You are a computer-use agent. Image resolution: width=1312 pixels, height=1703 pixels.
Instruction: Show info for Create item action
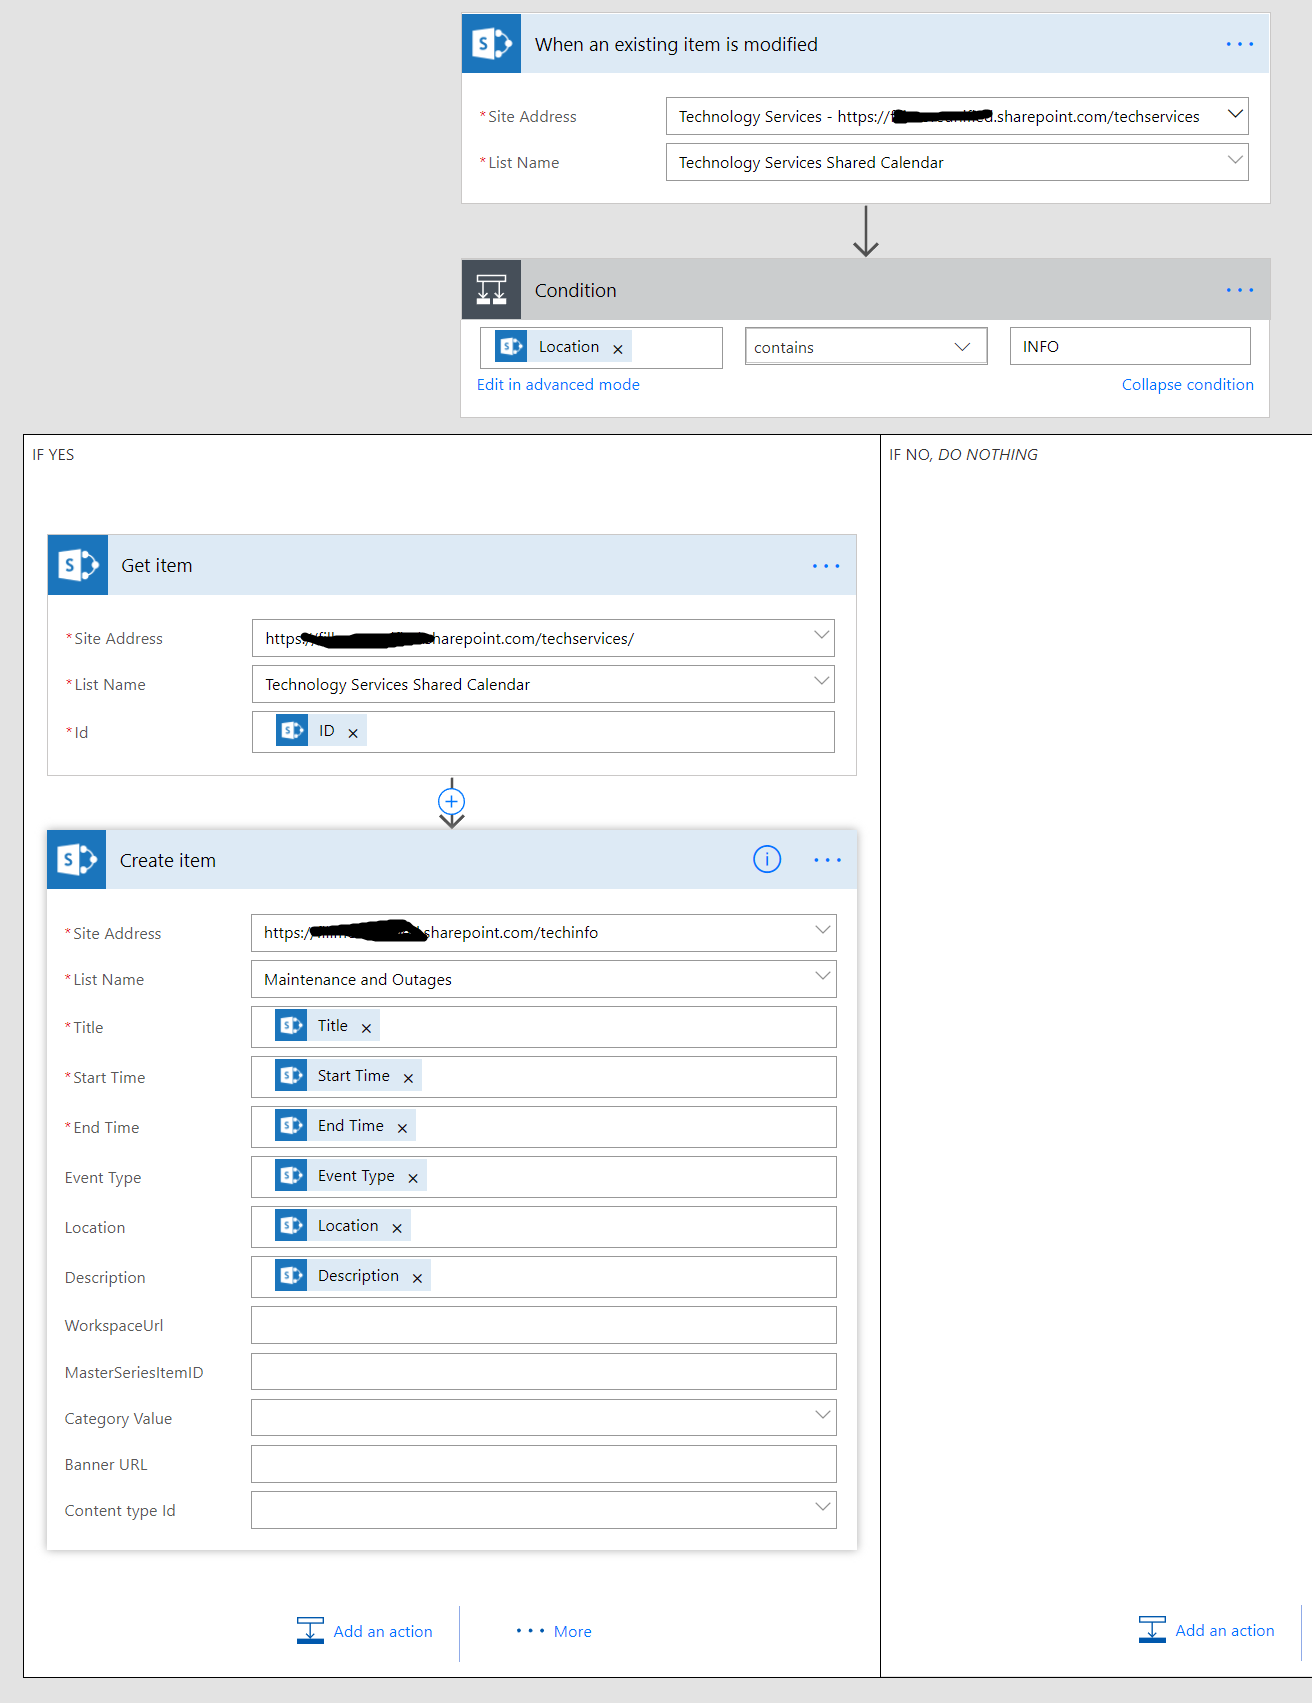[767, 859]
